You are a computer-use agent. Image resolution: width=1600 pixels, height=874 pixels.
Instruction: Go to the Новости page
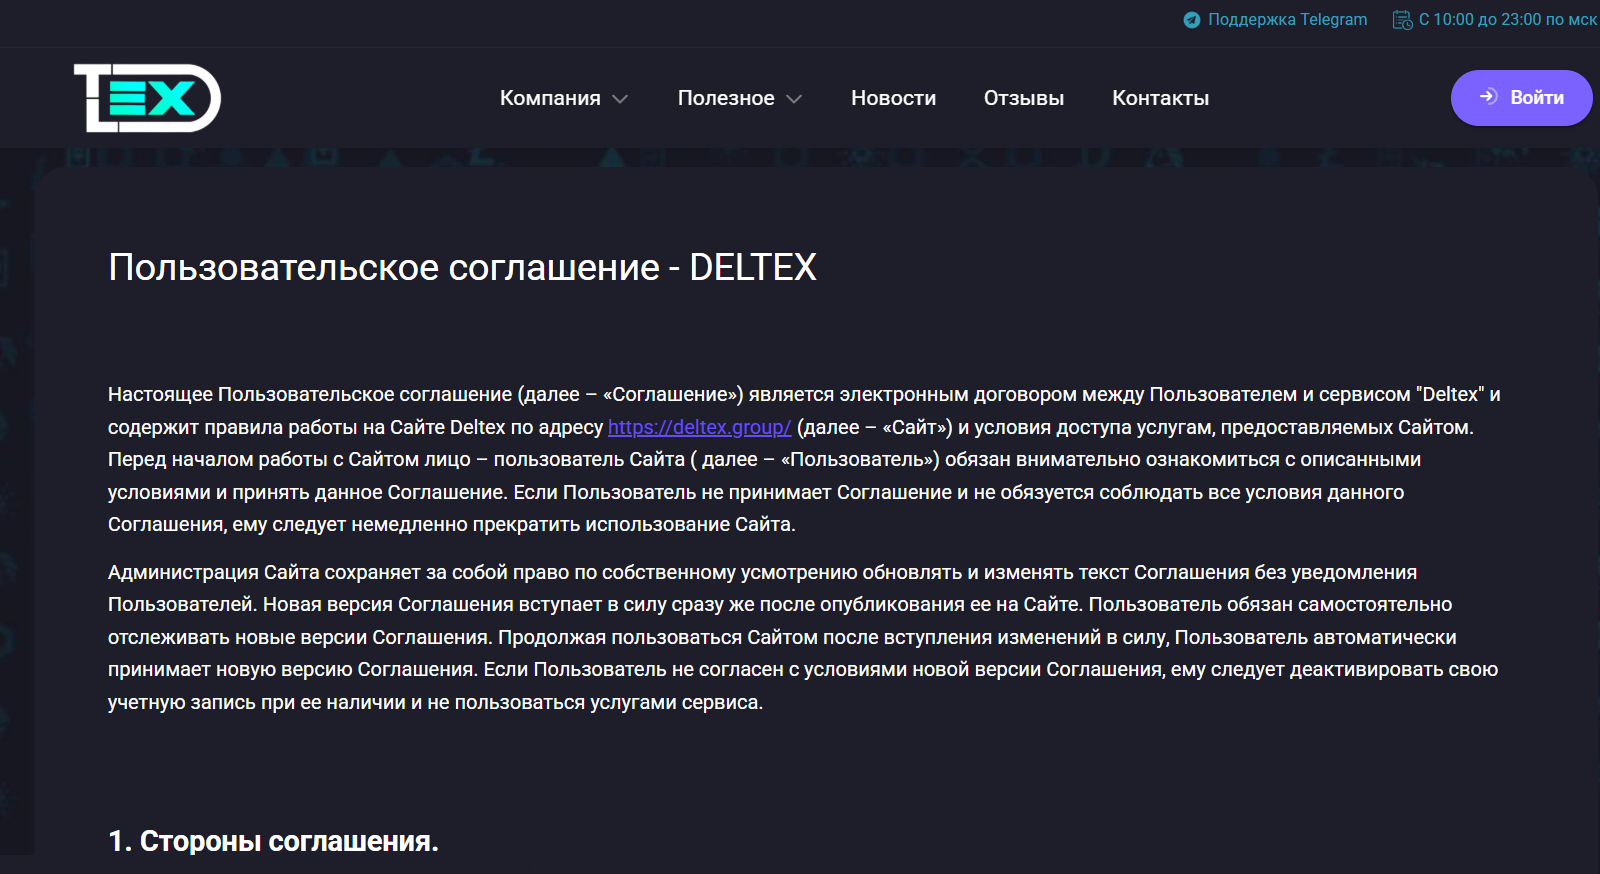click(x=893, y=98)
